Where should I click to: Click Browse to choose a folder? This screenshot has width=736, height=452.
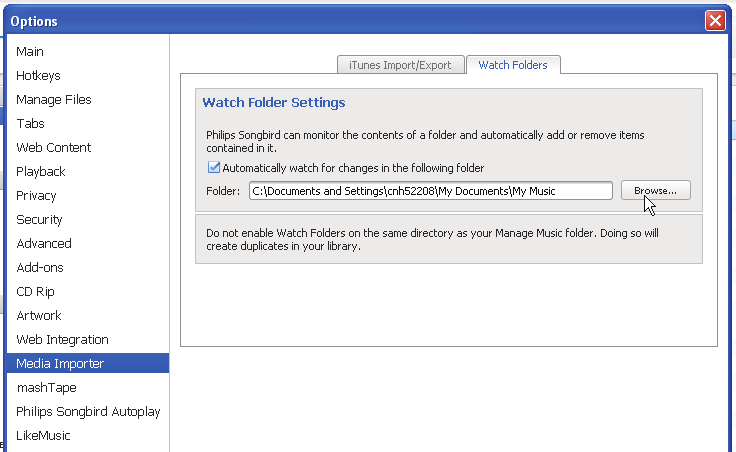pos(656,191)
